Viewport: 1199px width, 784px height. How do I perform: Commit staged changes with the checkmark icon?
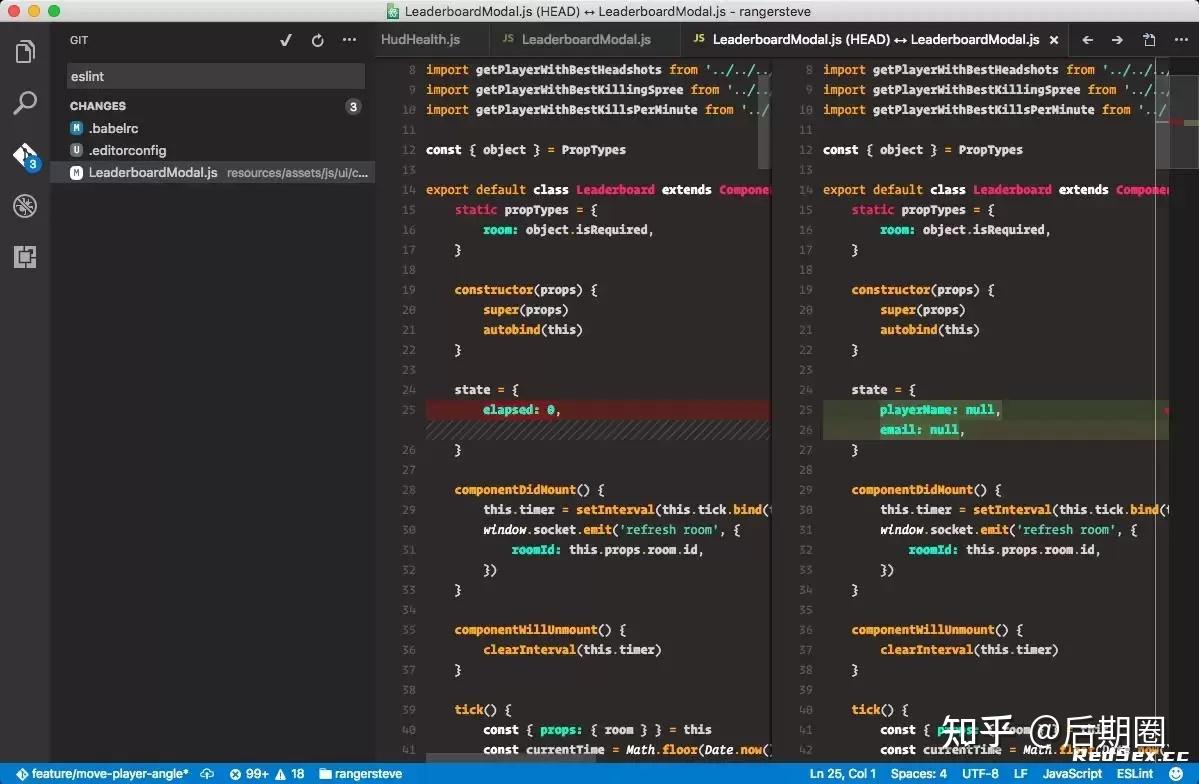[287, 40]
